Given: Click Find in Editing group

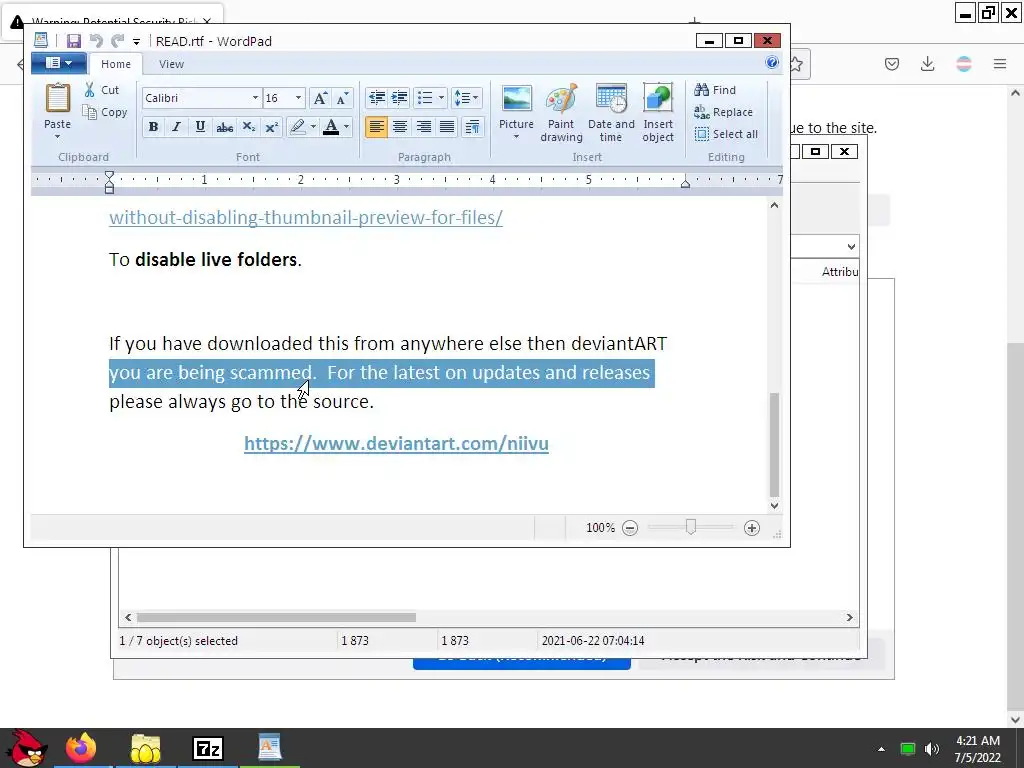Looking at the screenshot, I should pos(715,90).
